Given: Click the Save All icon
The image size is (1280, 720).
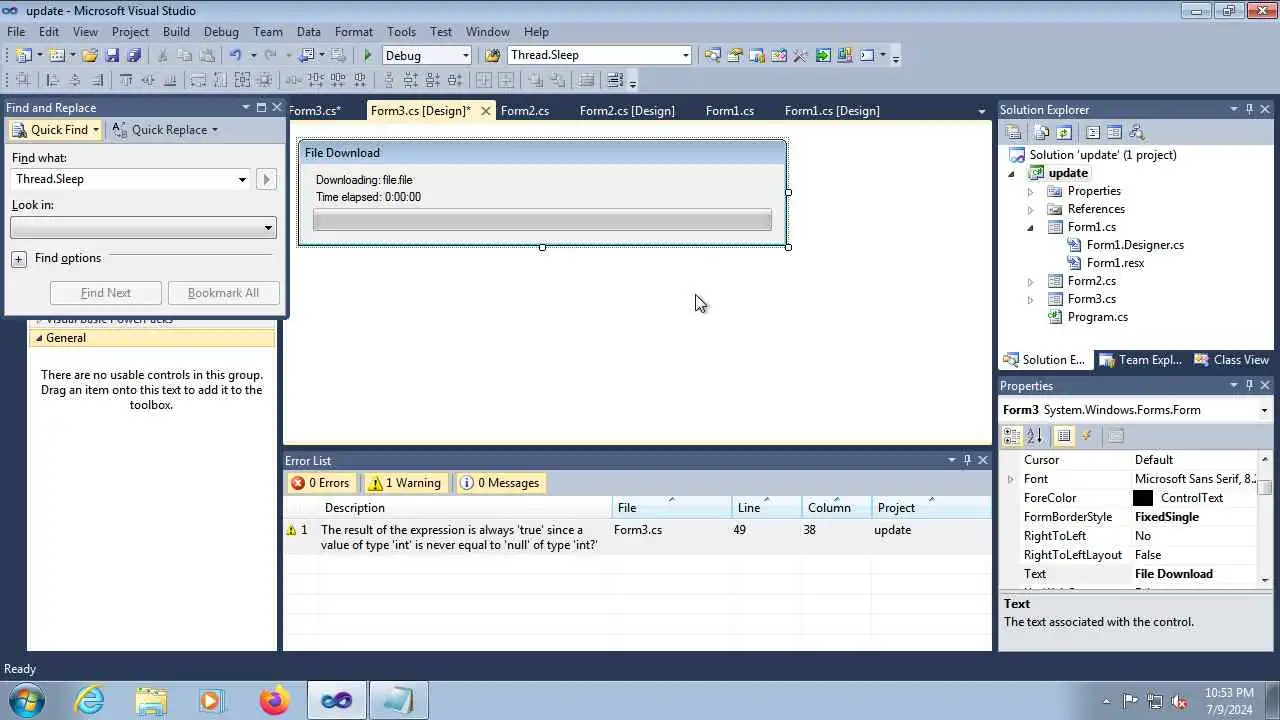Looking at the screenshot, I should [134, 56].
